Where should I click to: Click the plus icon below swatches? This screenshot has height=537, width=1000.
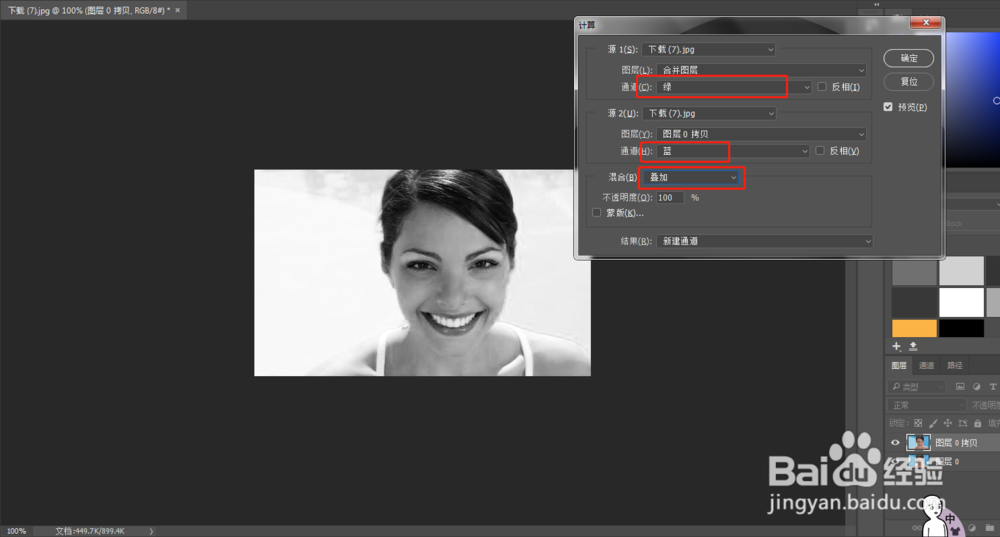(x=896, y=346)
